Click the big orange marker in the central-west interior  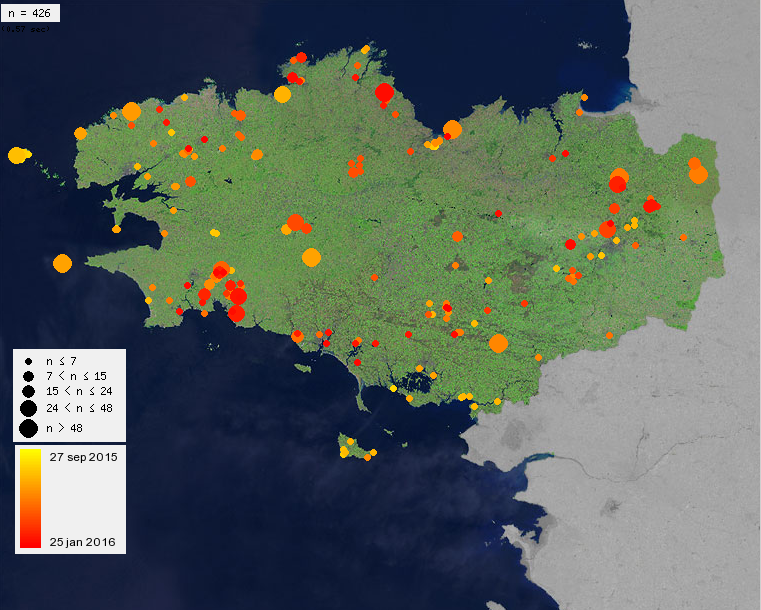coord(312,257)
